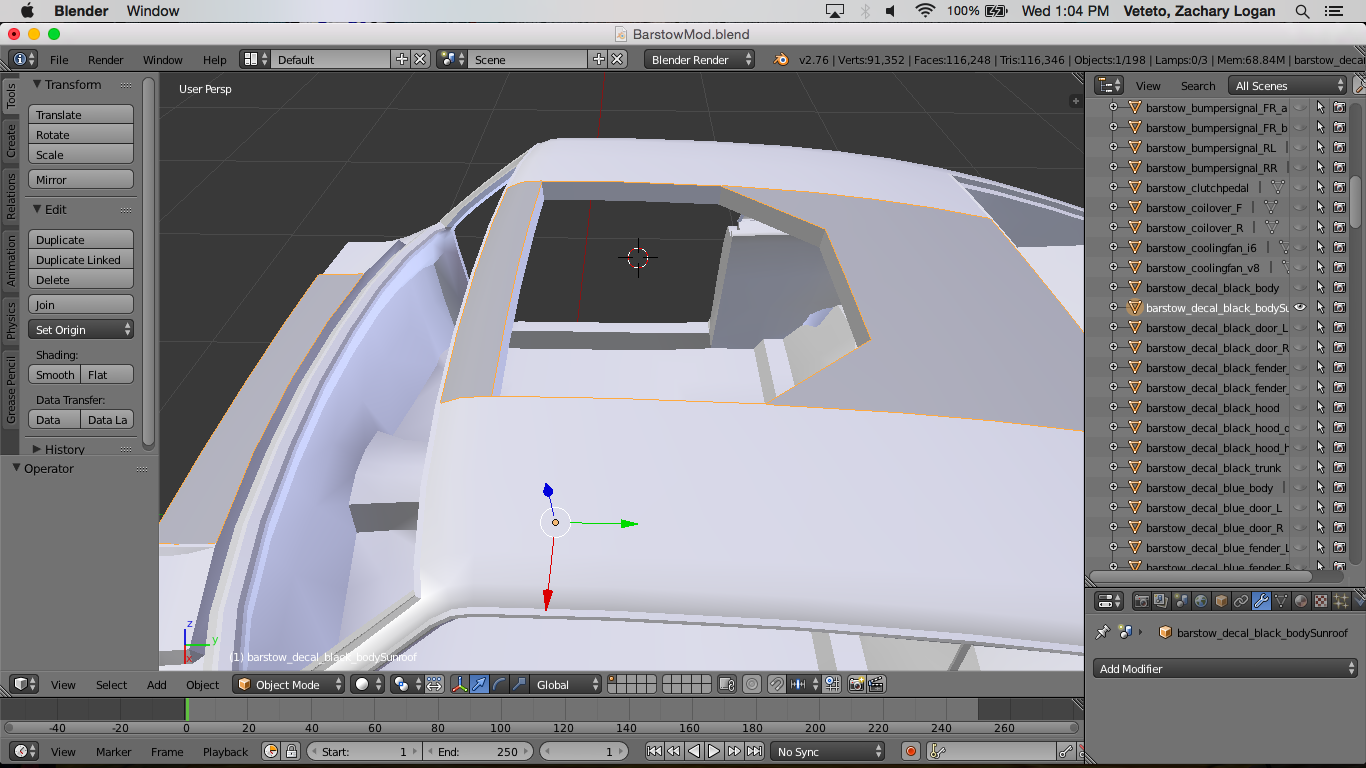Open the No Sync playback dropdown
Image resolution: width=1366 pixels, height=768 pixels.
tap(828, 751)
